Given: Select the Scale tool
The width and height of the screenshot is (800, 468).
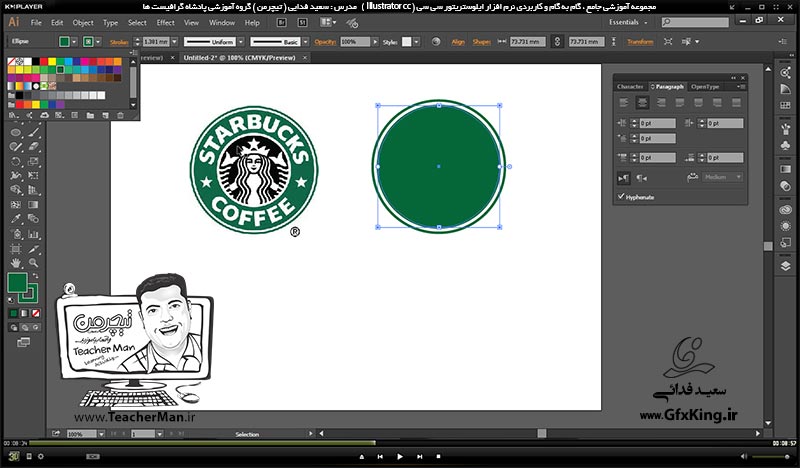Looking at the screenshot, I should coord(34,161).
